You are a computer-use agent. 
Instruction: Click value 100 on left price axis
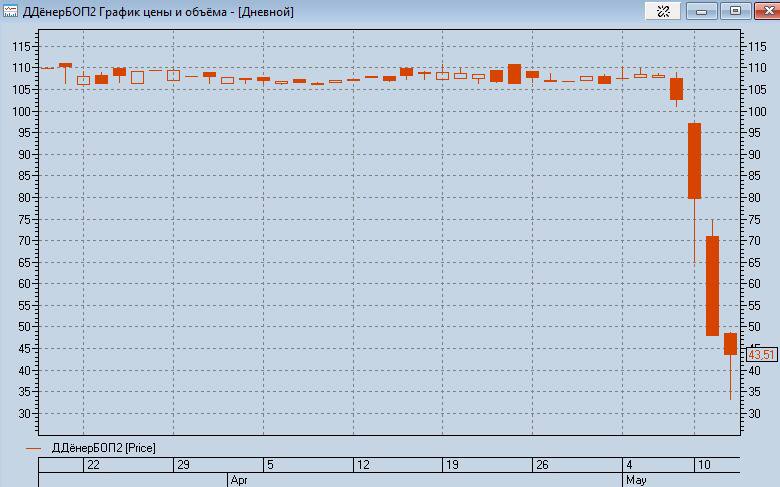[21, 111]
